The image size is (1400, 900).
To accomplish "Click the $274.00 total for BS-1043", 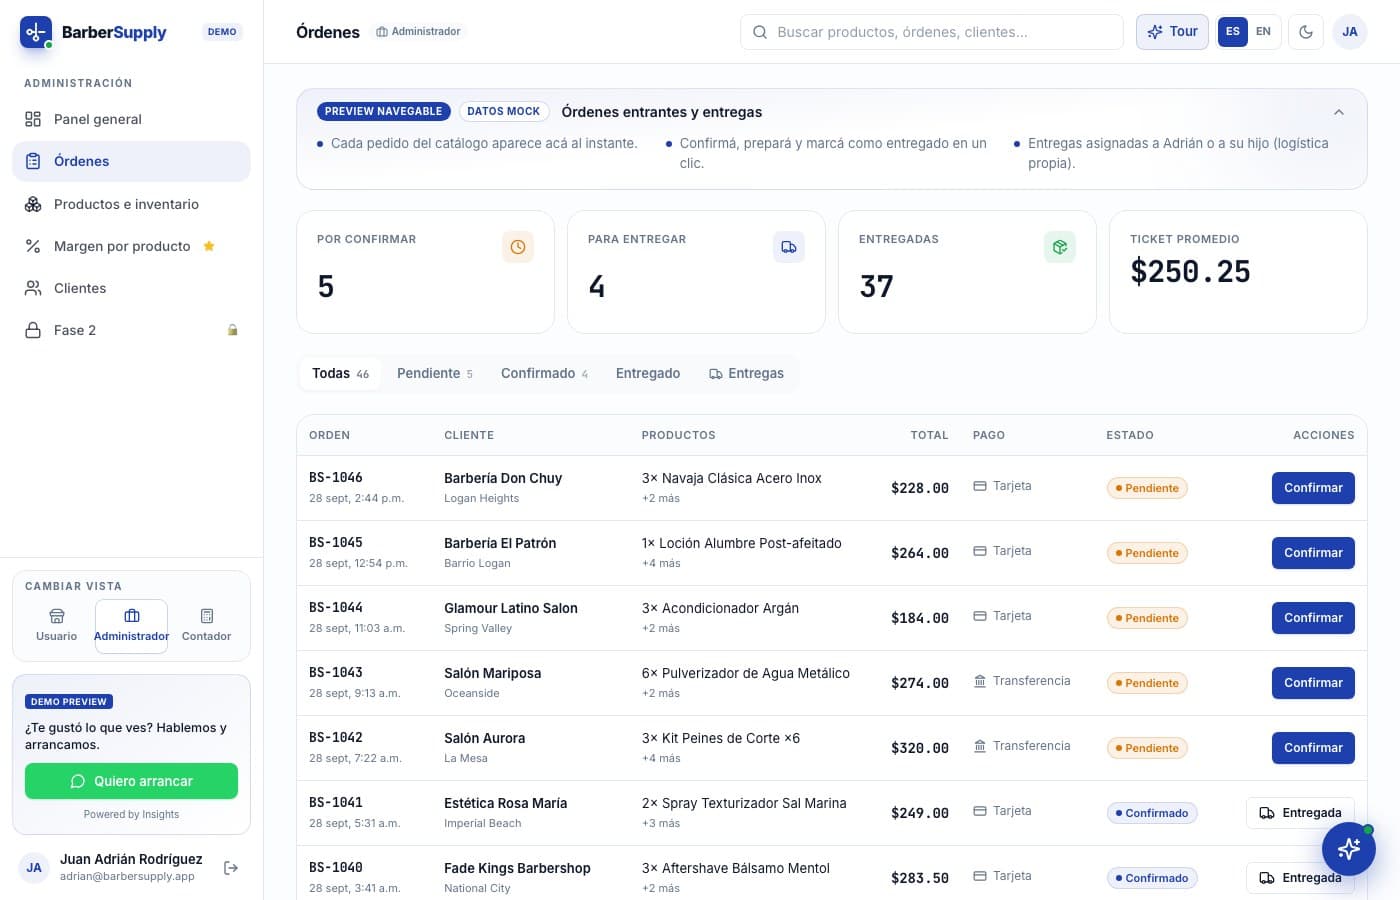I will 920,683.
